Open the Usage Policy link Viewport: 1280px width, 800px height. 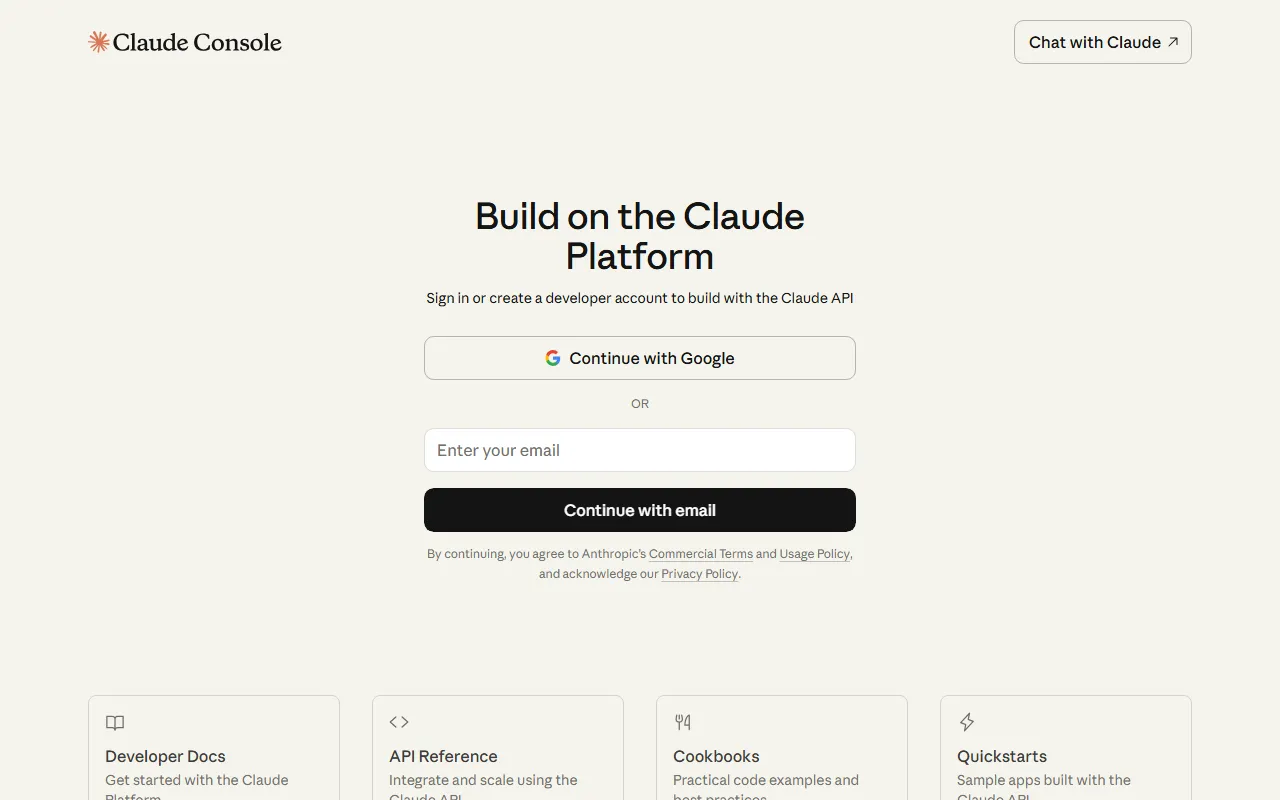pos(814,554)
